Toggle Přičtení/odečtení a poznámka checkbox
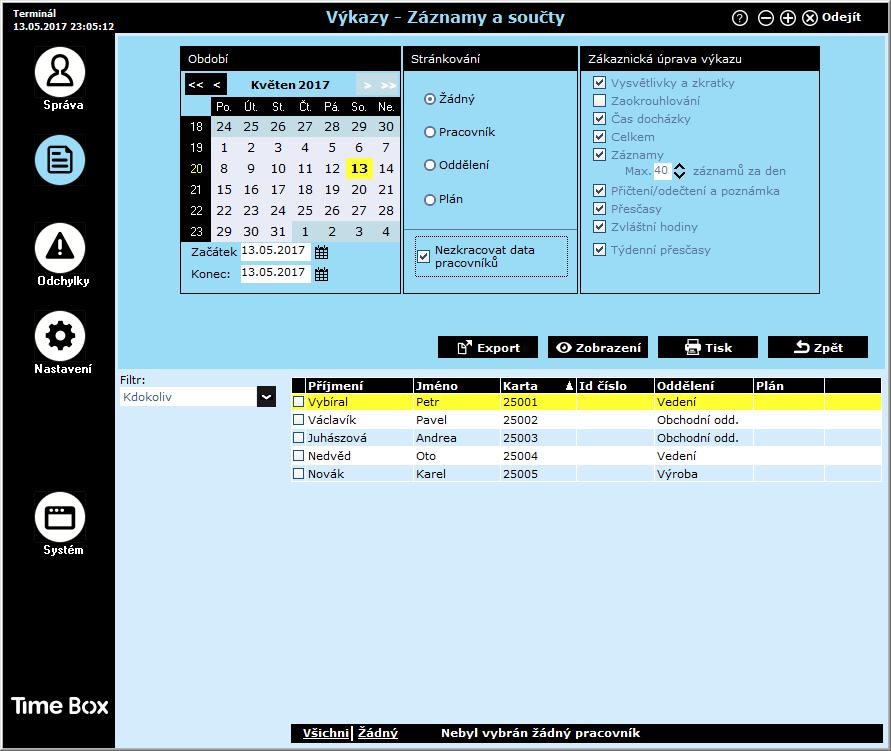 point(599,190)
